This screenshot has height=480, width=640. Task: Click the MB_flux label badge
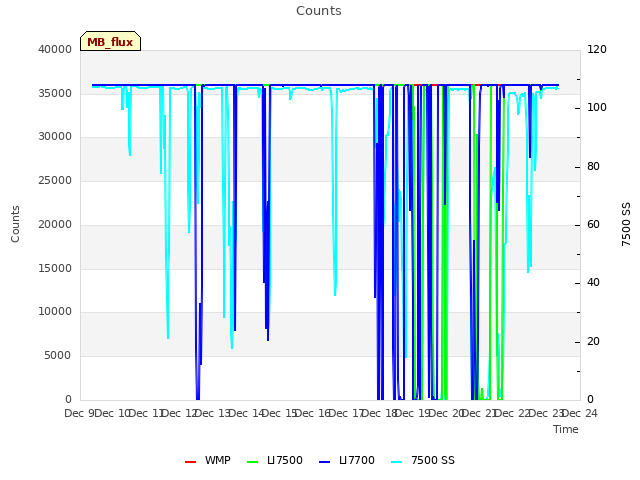[110, 41]
